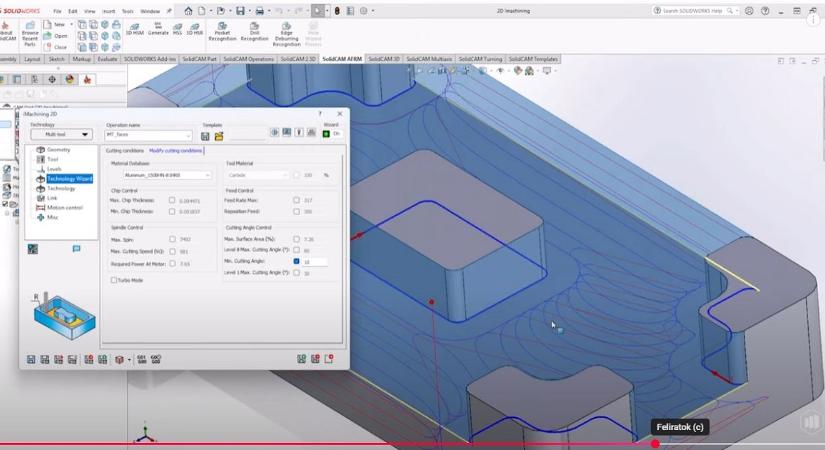Open the Technology Multi tool dropdown
825x450 pixels.
[62, 135]
